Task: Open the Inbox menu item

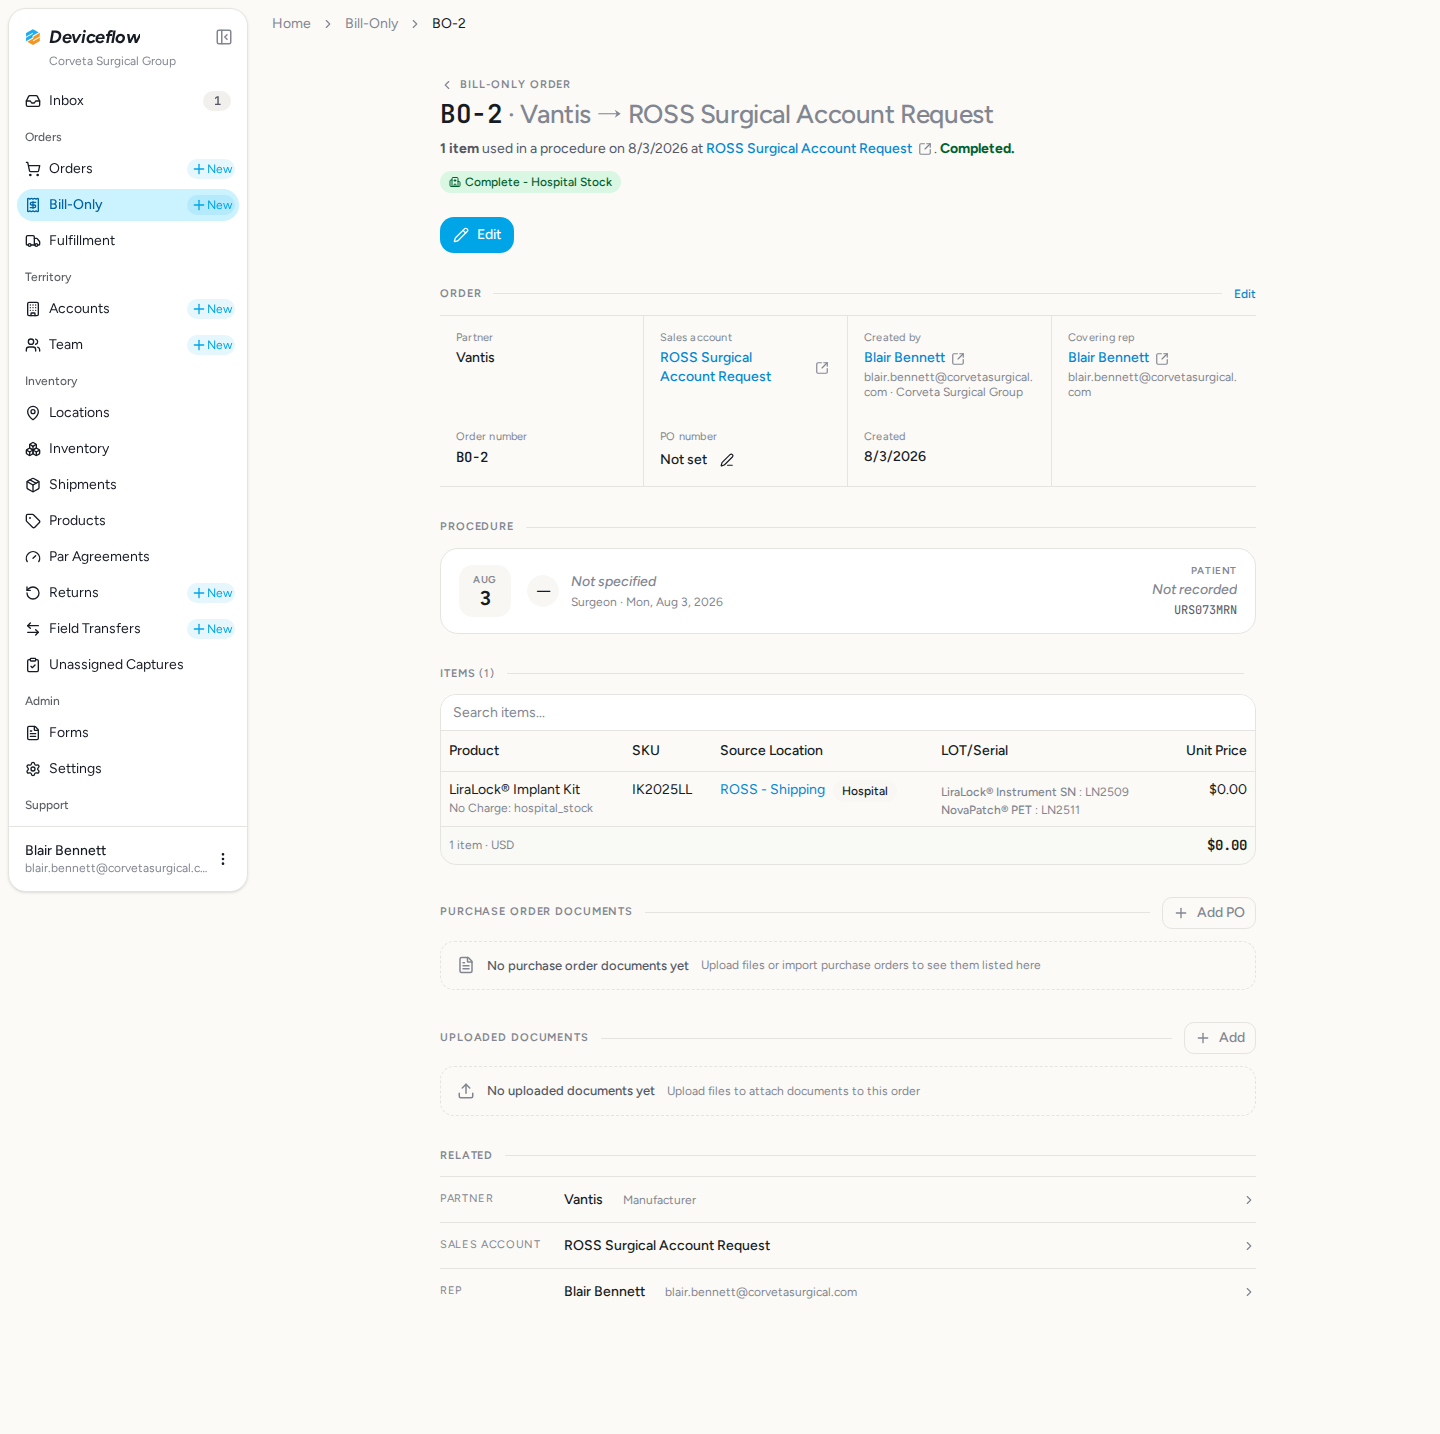Action: (x=128, y=101)
